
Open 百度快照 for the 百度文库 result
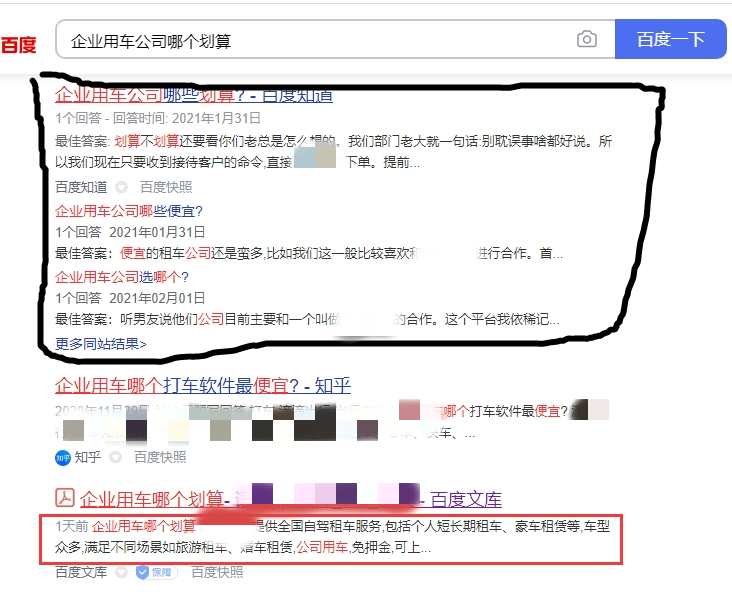218,572
